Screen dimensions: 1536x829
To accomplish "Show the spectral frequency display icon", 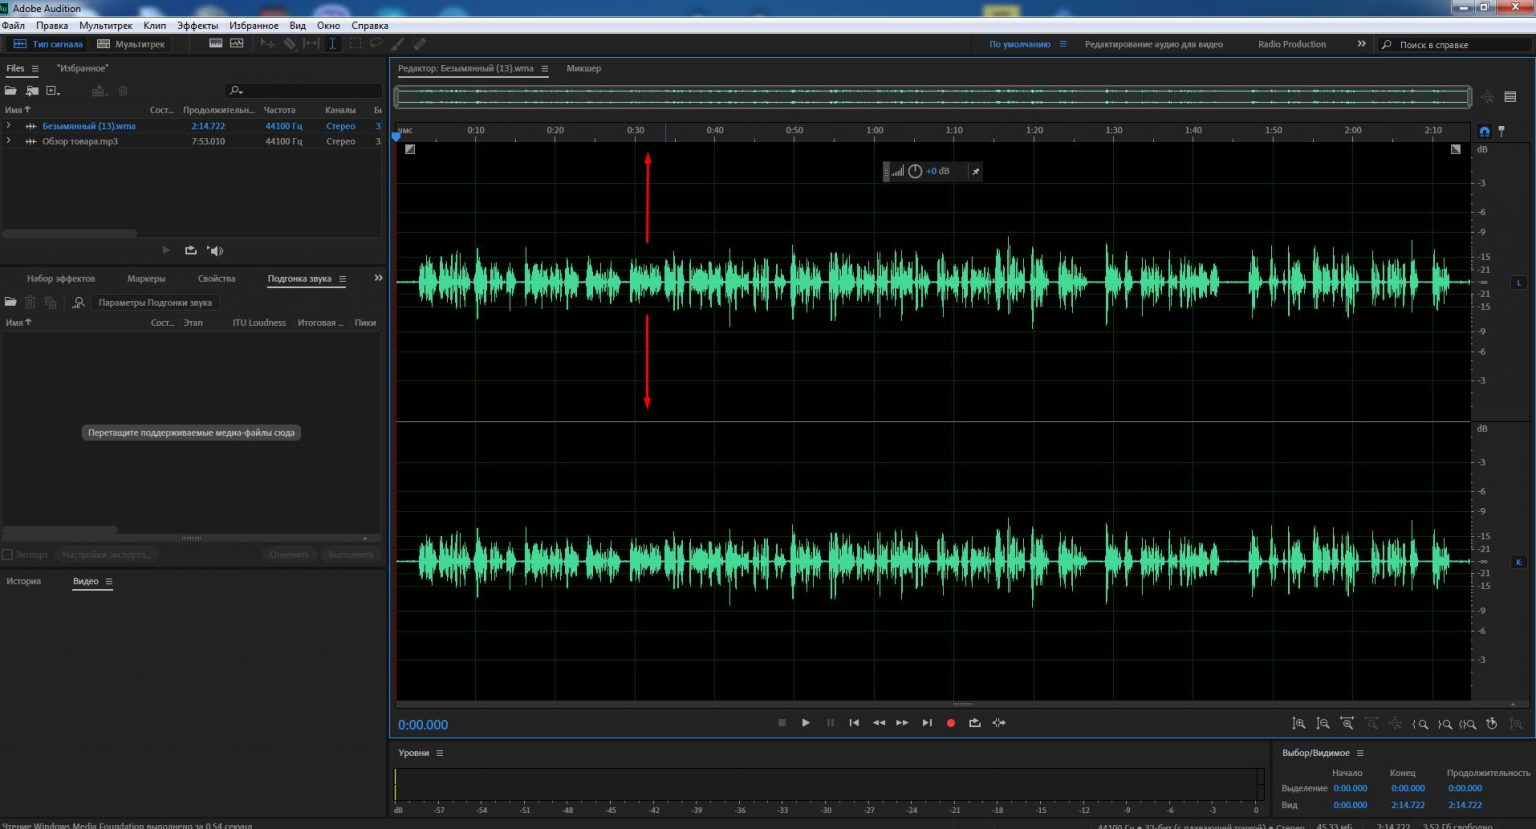I will (216, 44).
